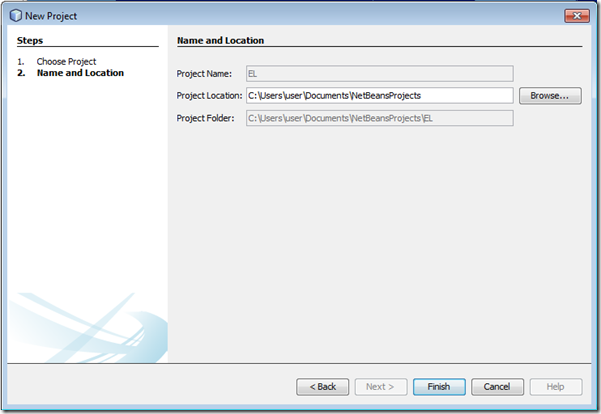Click Finish to create the project

coord(439,387)
